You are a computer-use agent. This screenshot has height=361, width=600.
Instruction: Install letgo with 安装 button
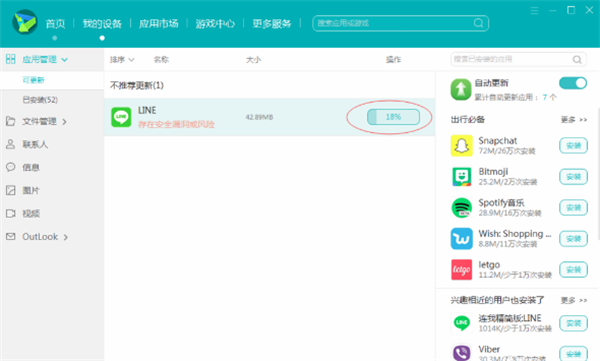coord(573,270)
